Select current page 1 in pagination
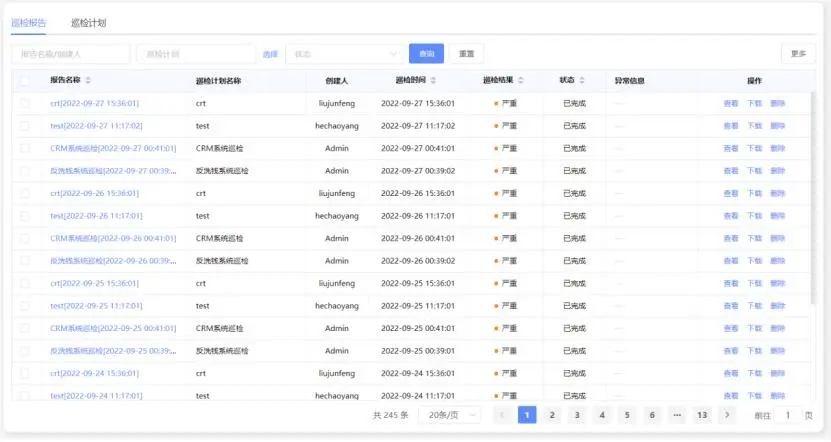831x442 pixels. (x=527, y=415)
